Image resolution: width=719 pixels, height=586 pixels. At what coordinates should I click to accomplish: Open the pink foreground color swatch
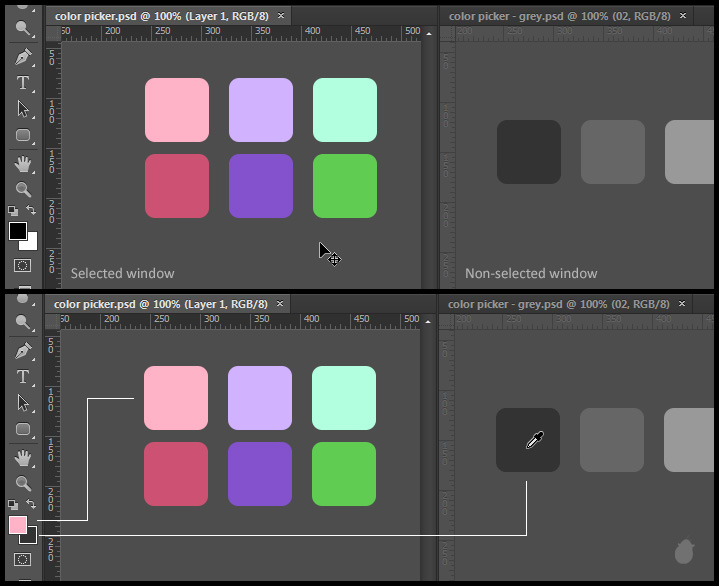pyautogui.click(x=17, y=525)
